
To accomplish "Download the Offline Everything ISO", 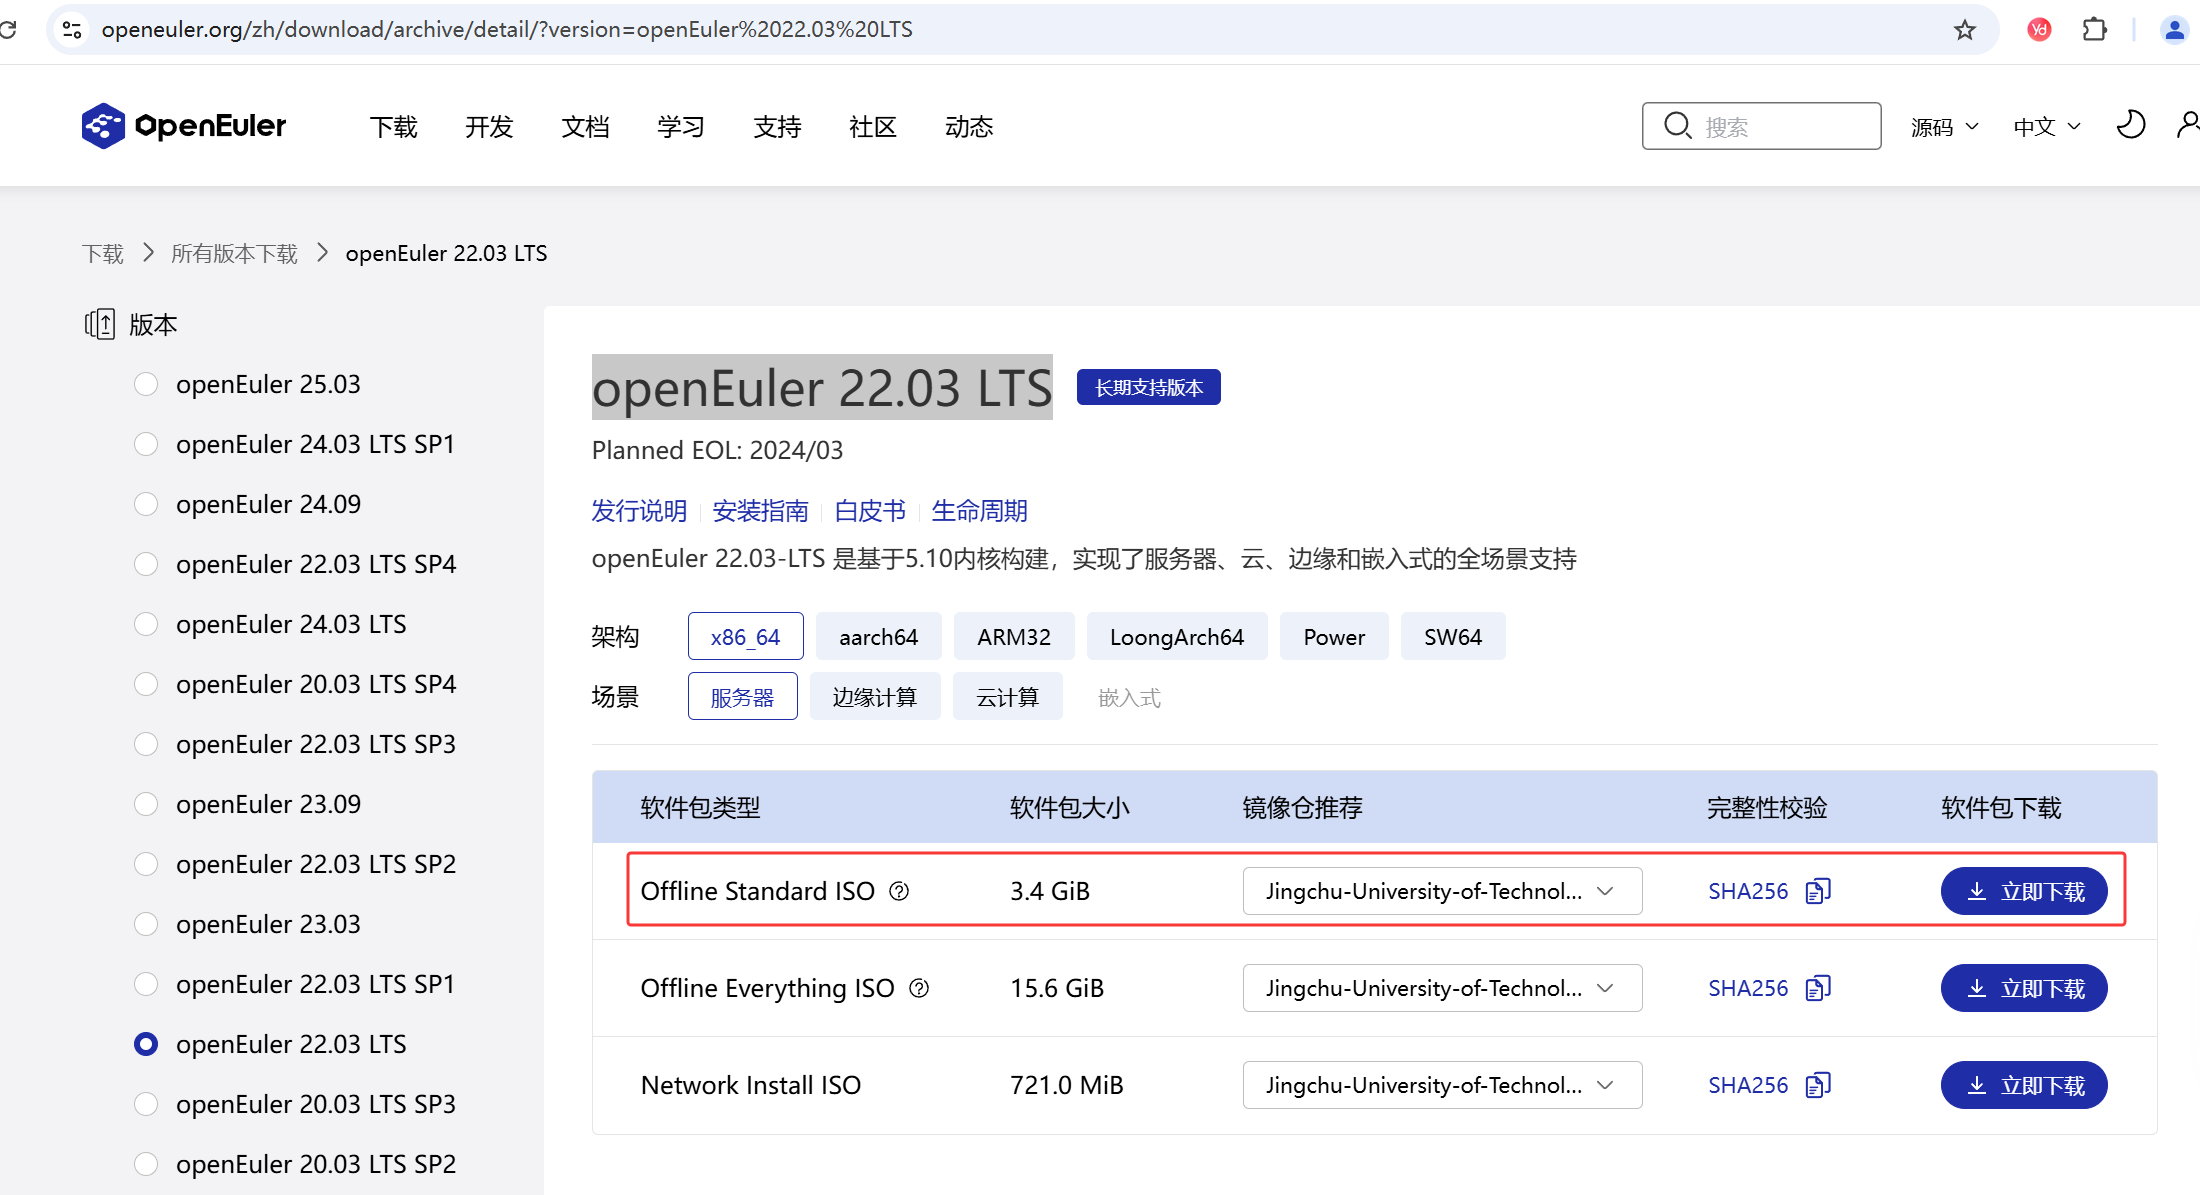I will 2024,988.
